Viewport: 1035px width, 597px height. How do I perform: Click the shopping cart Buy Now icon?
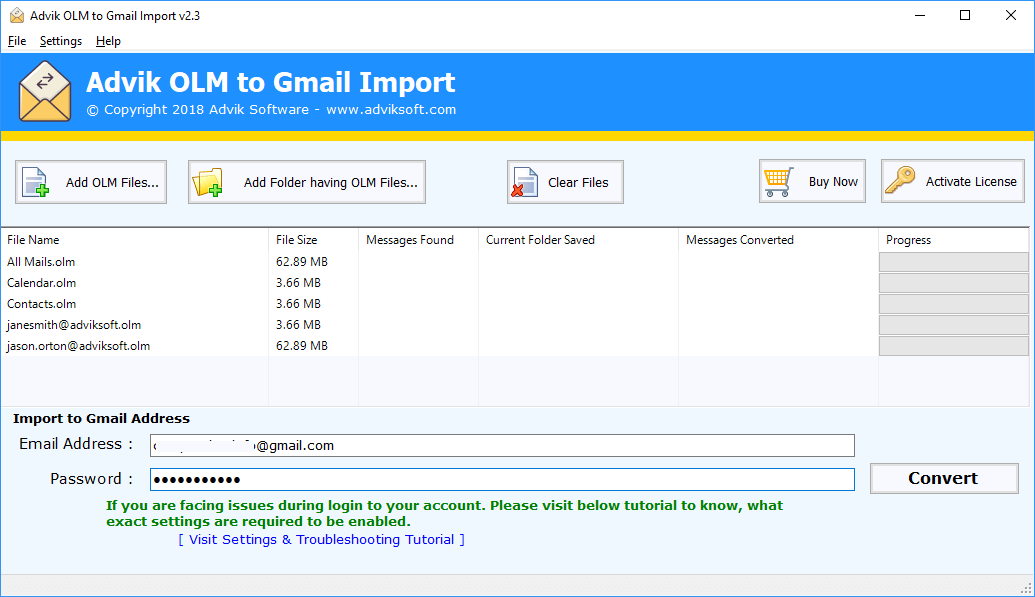coord(778,181)
